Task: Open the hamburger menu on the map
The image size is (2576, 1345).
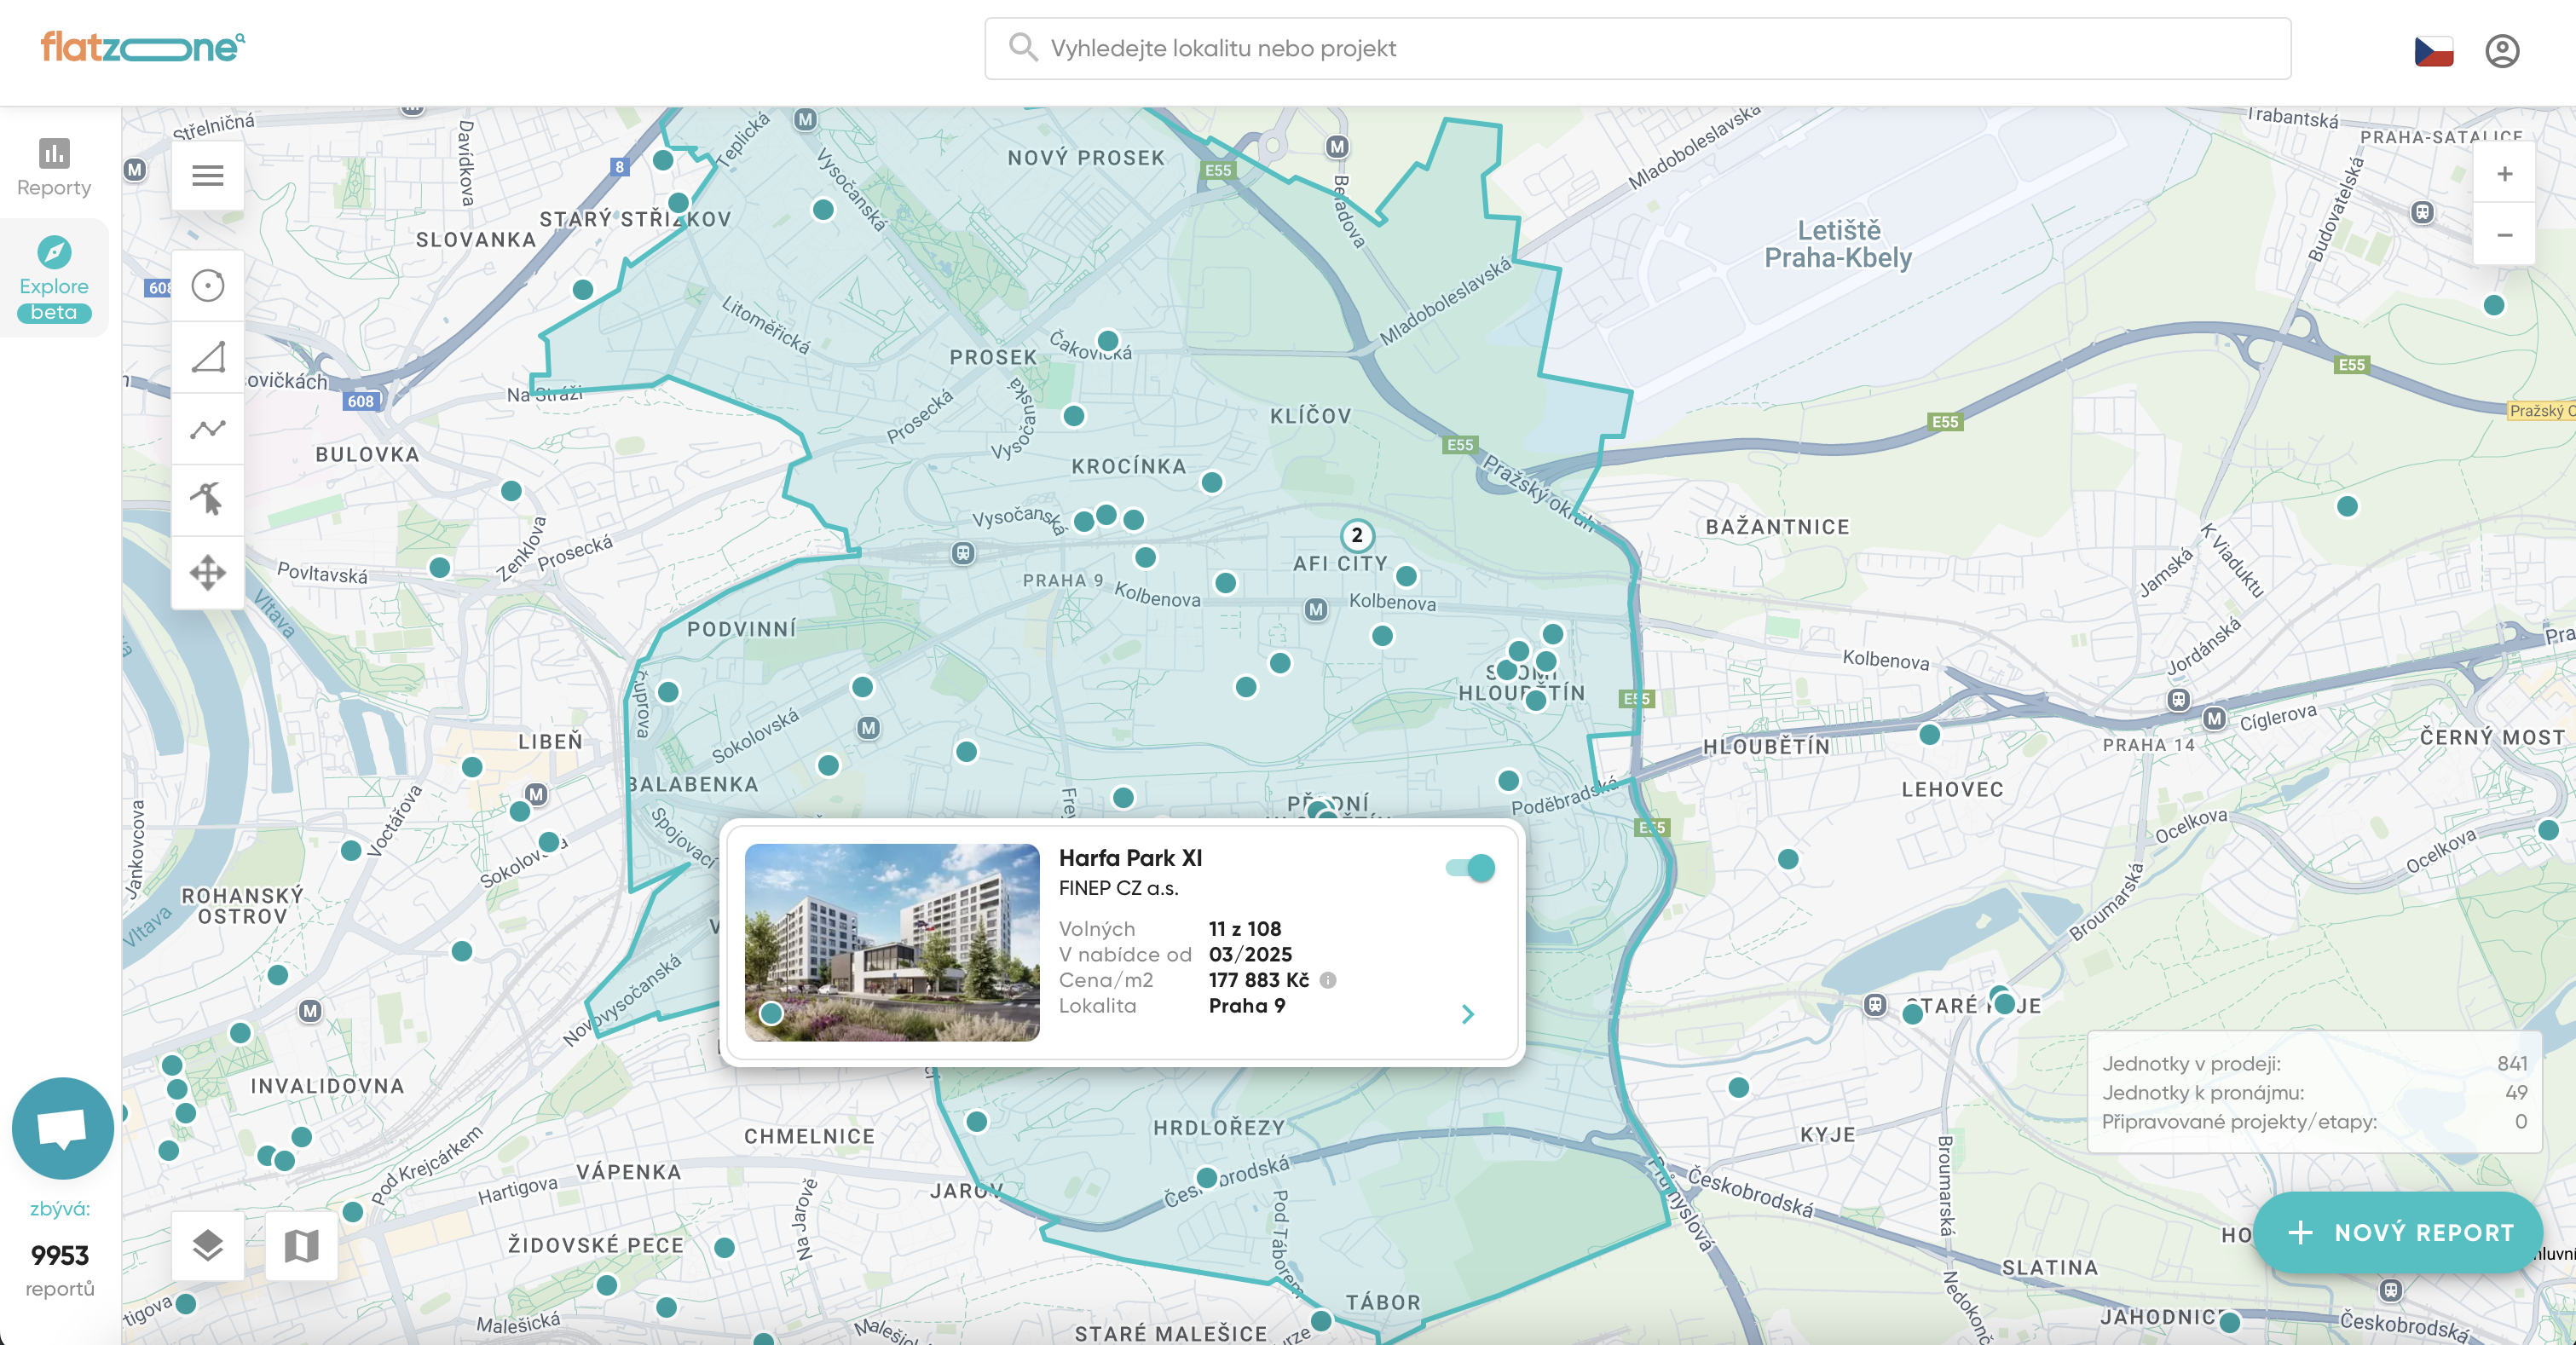Action: pos(207,176)
